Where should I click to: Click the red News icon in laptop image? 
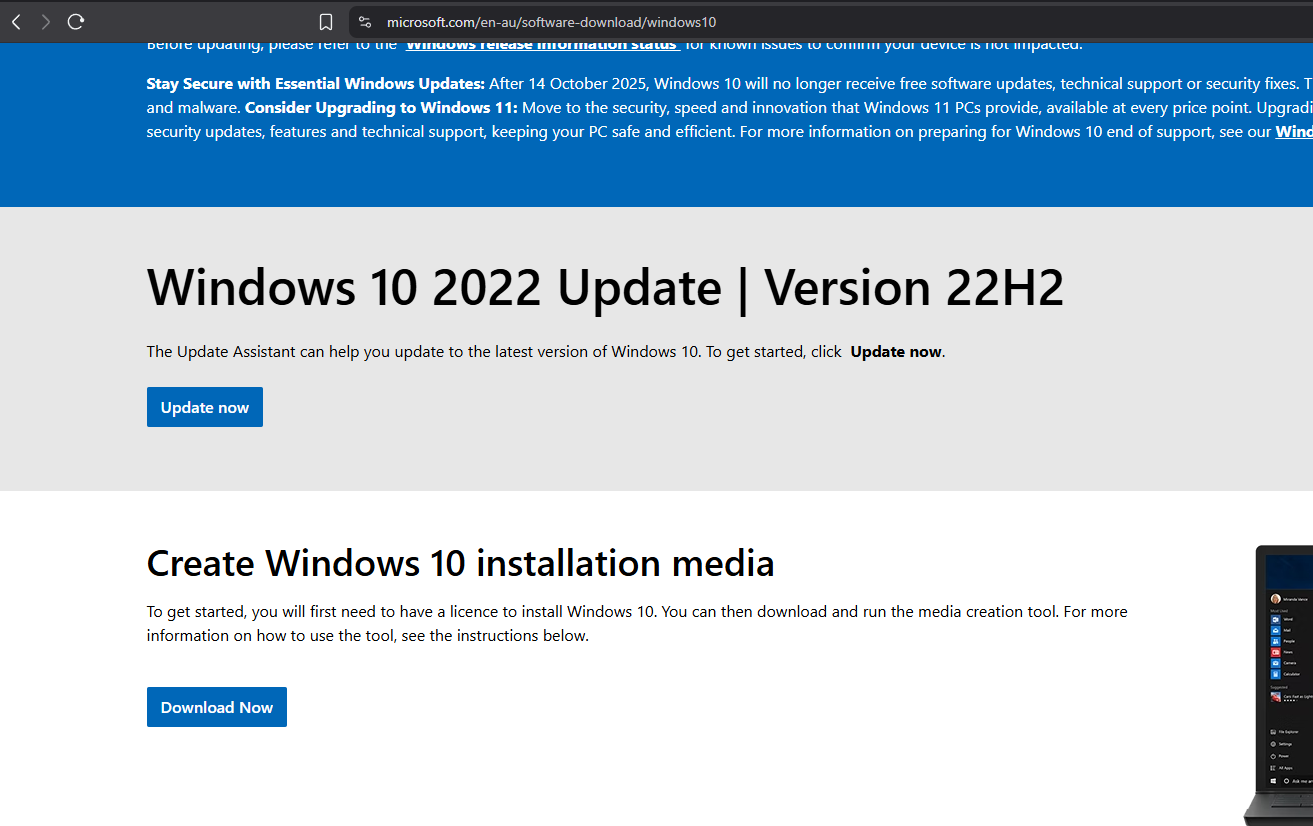click(x=1275, y=652)
